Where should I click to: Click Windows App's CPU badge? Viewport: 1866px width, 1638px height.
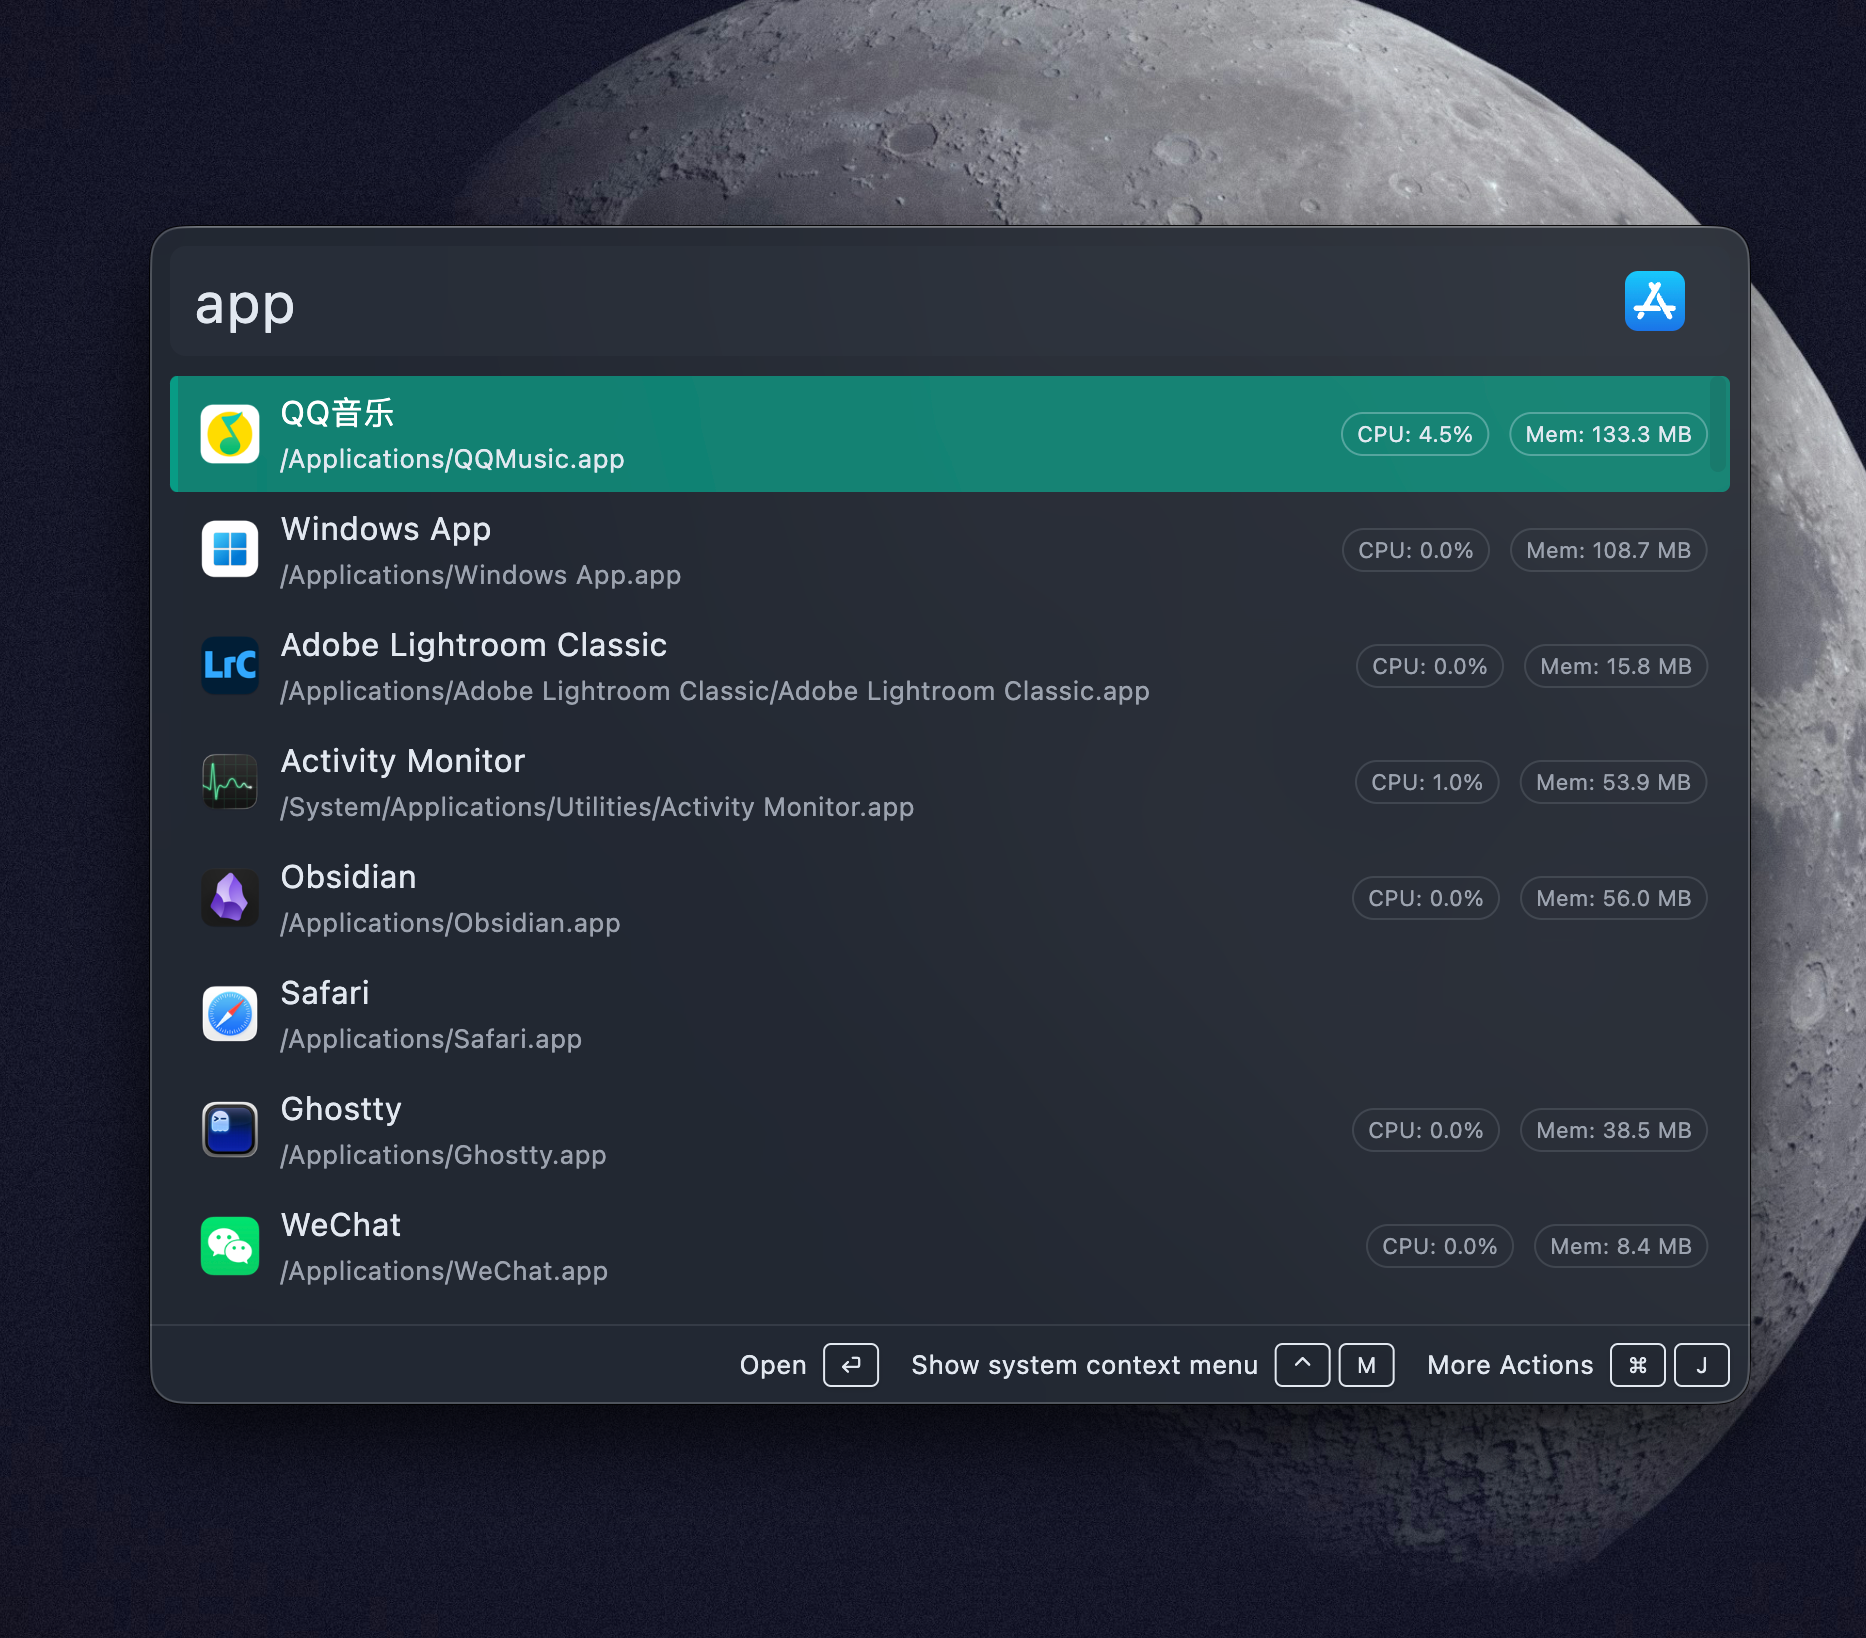1416,550
